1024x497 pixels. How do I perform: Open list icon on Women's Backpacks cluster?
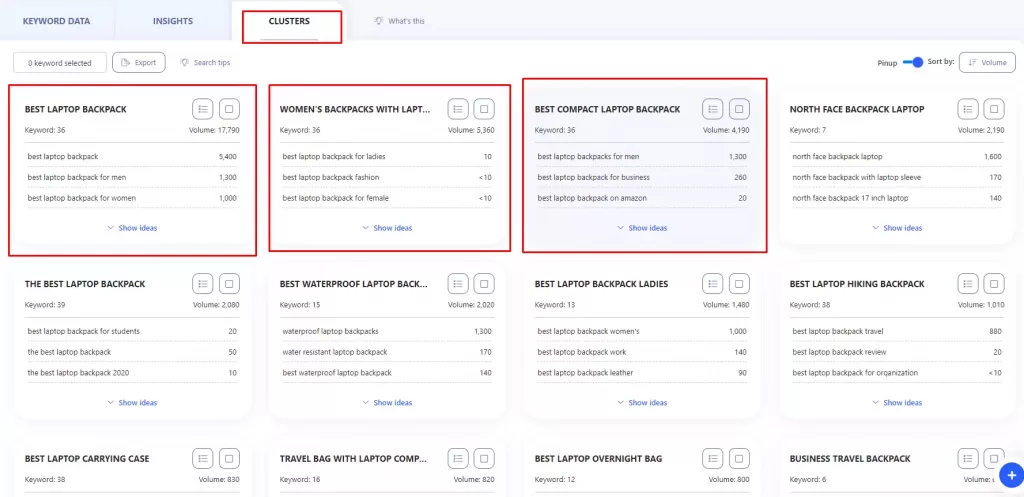[x=458, y=109]
